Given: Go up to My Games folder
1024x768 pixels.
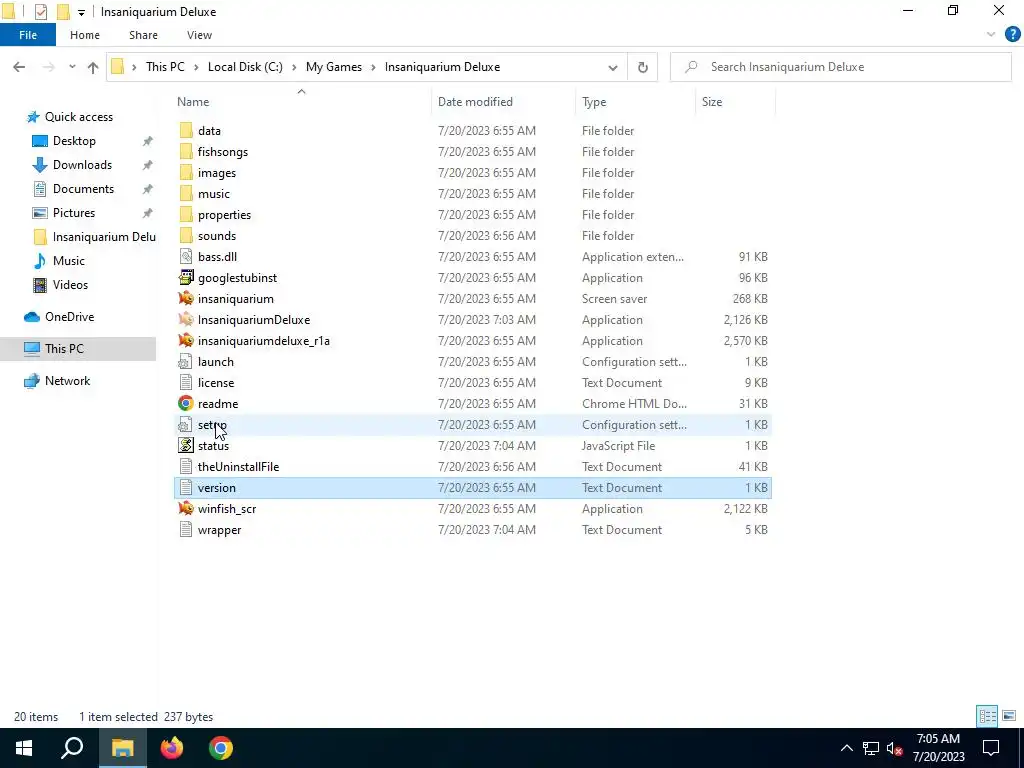Looking at the screenshot, I should point(93,67).
